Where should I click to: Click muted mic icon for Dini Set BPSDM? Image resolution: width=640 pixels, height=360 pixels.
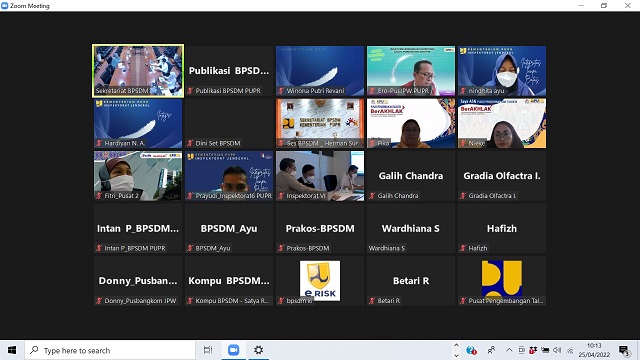tap(190, 143)
